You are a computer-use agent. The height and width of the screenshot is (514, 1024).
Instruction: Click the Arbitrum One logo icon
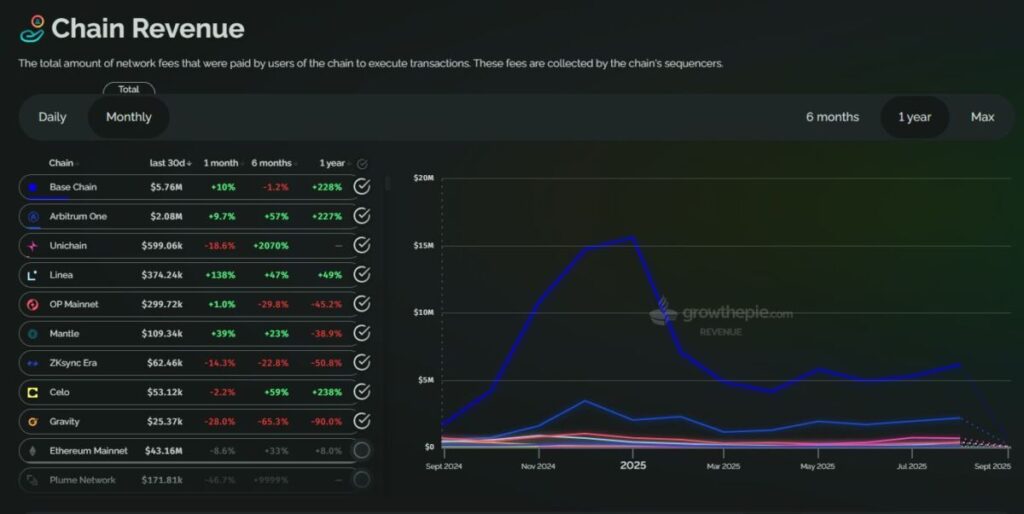tap(33, 217)
